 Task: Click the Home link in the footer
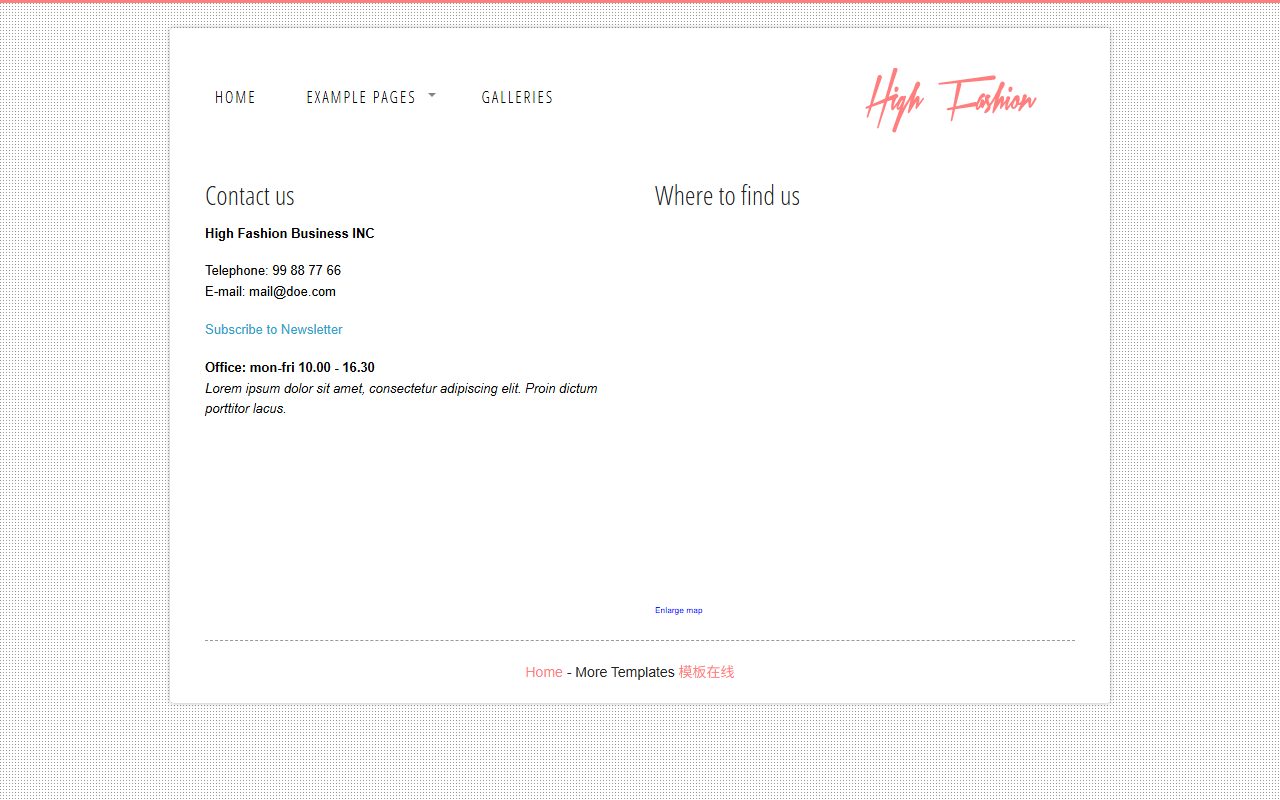pyautogui.click(x=544, y=672)
